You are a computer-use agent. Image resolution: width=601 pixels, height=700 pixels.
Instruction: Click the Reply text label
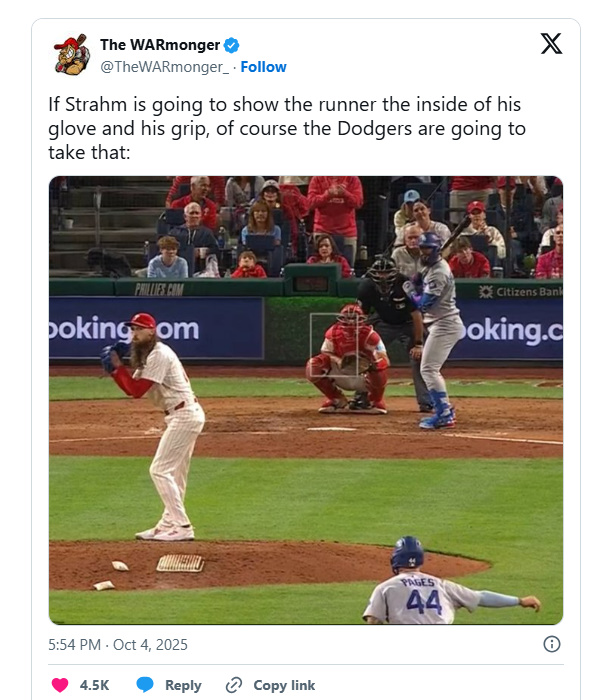click(183, 685)
